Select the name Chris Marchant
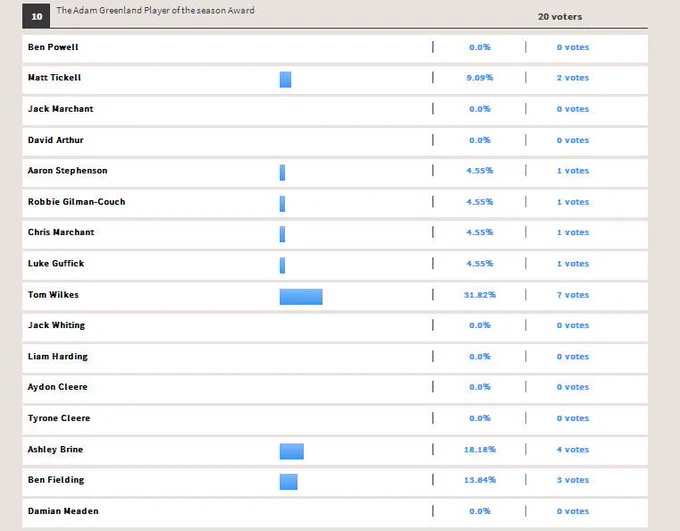Viewport: 680px width, 531px height. click(61, 232)
